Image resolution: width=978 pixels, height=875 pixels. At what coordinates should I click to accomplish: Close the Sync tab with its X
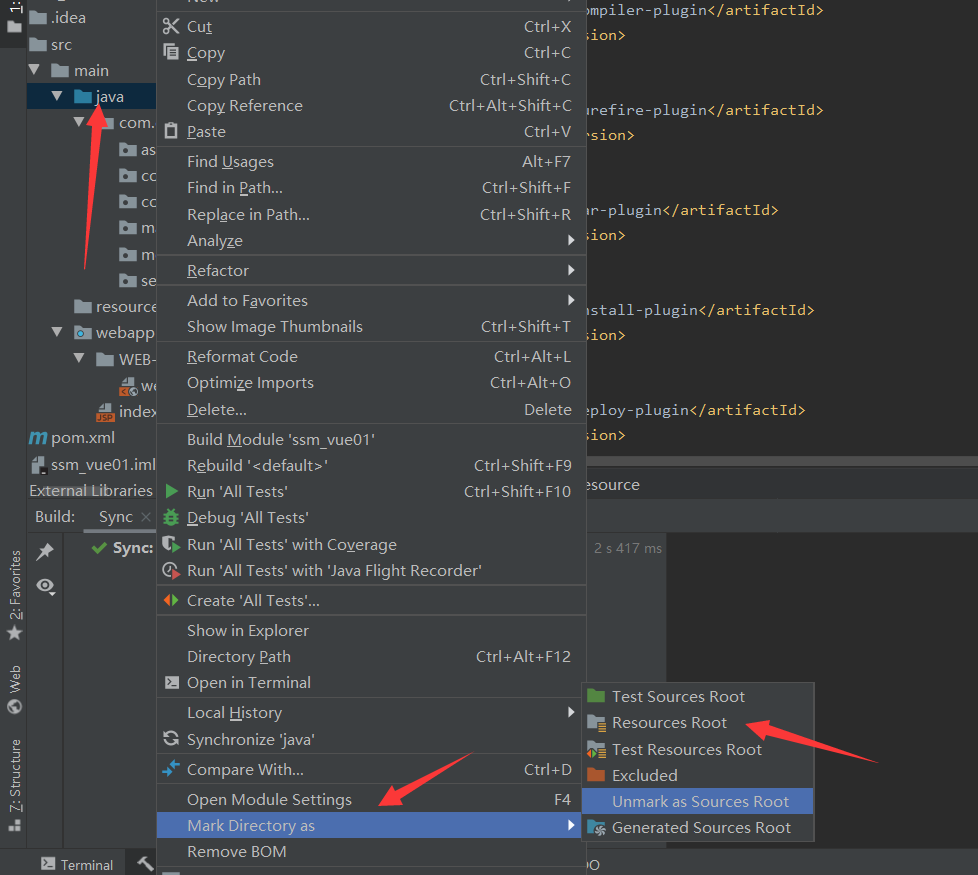(x=146, y=517)
